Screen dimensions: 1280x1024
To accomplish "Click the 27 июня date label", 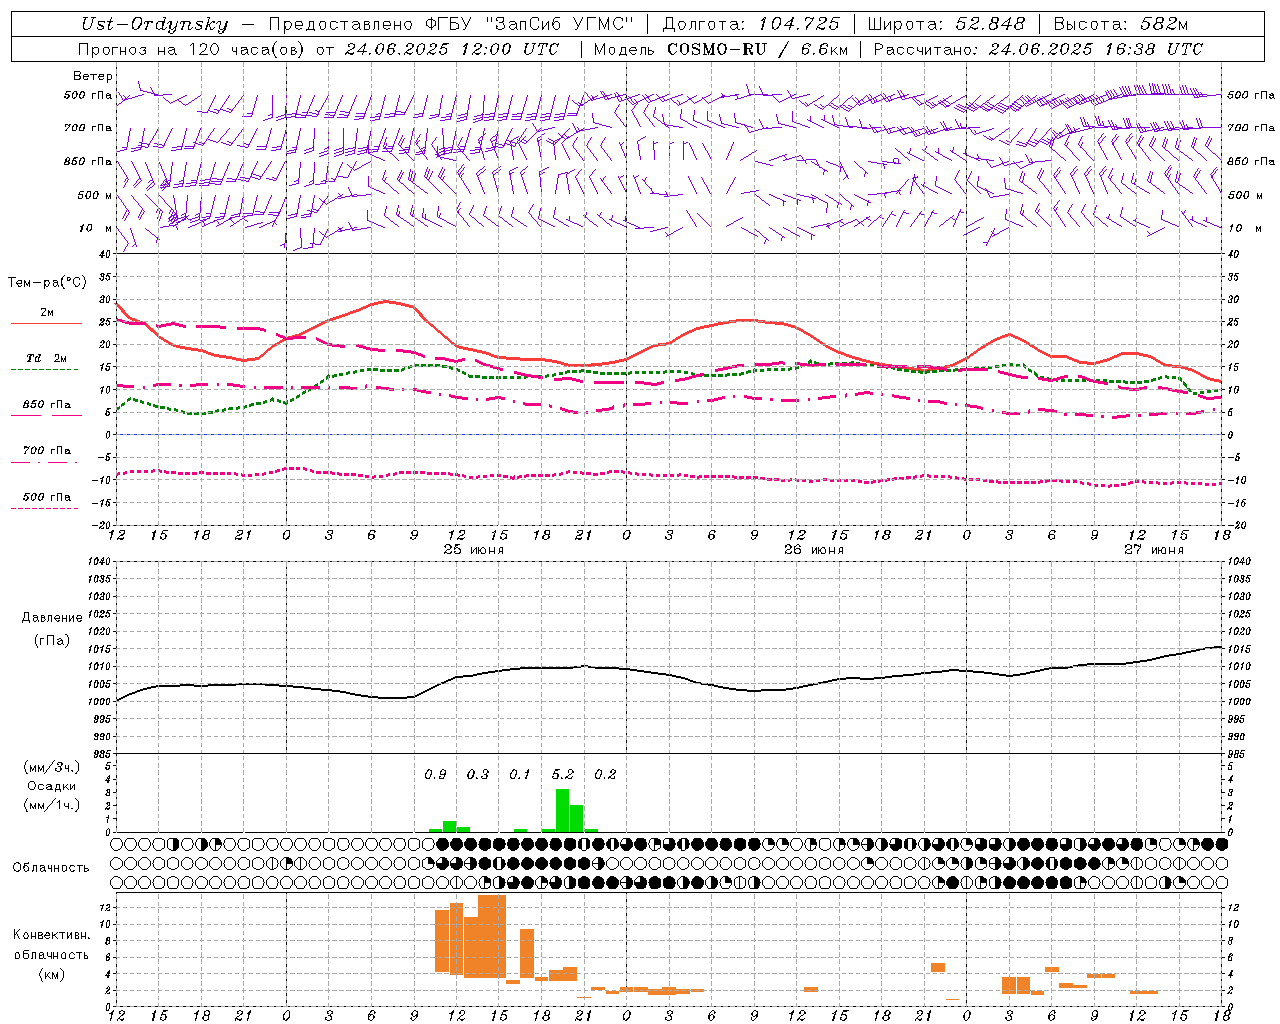I will (x=1153, y=550).
